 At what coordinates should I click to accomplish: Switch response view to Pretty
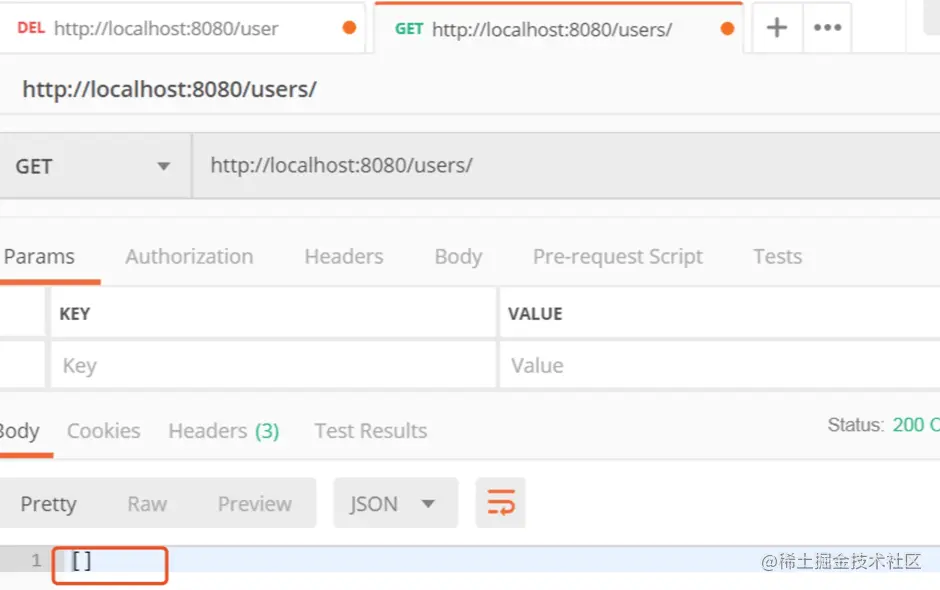[49, 504]
